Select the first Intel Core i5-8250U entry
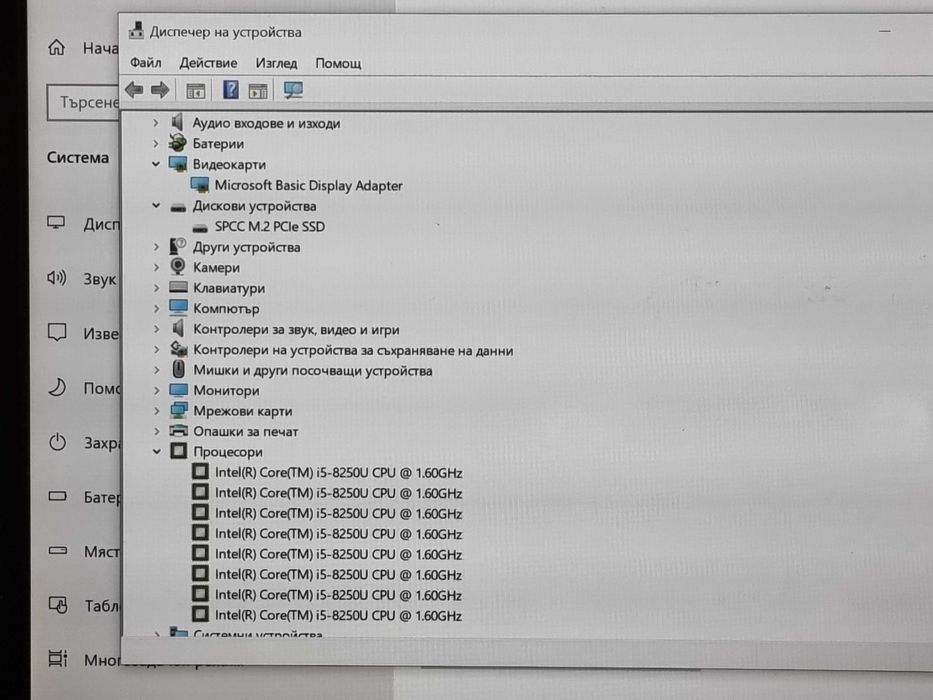Viewport: 933px width, 700px height. (338, 473)
